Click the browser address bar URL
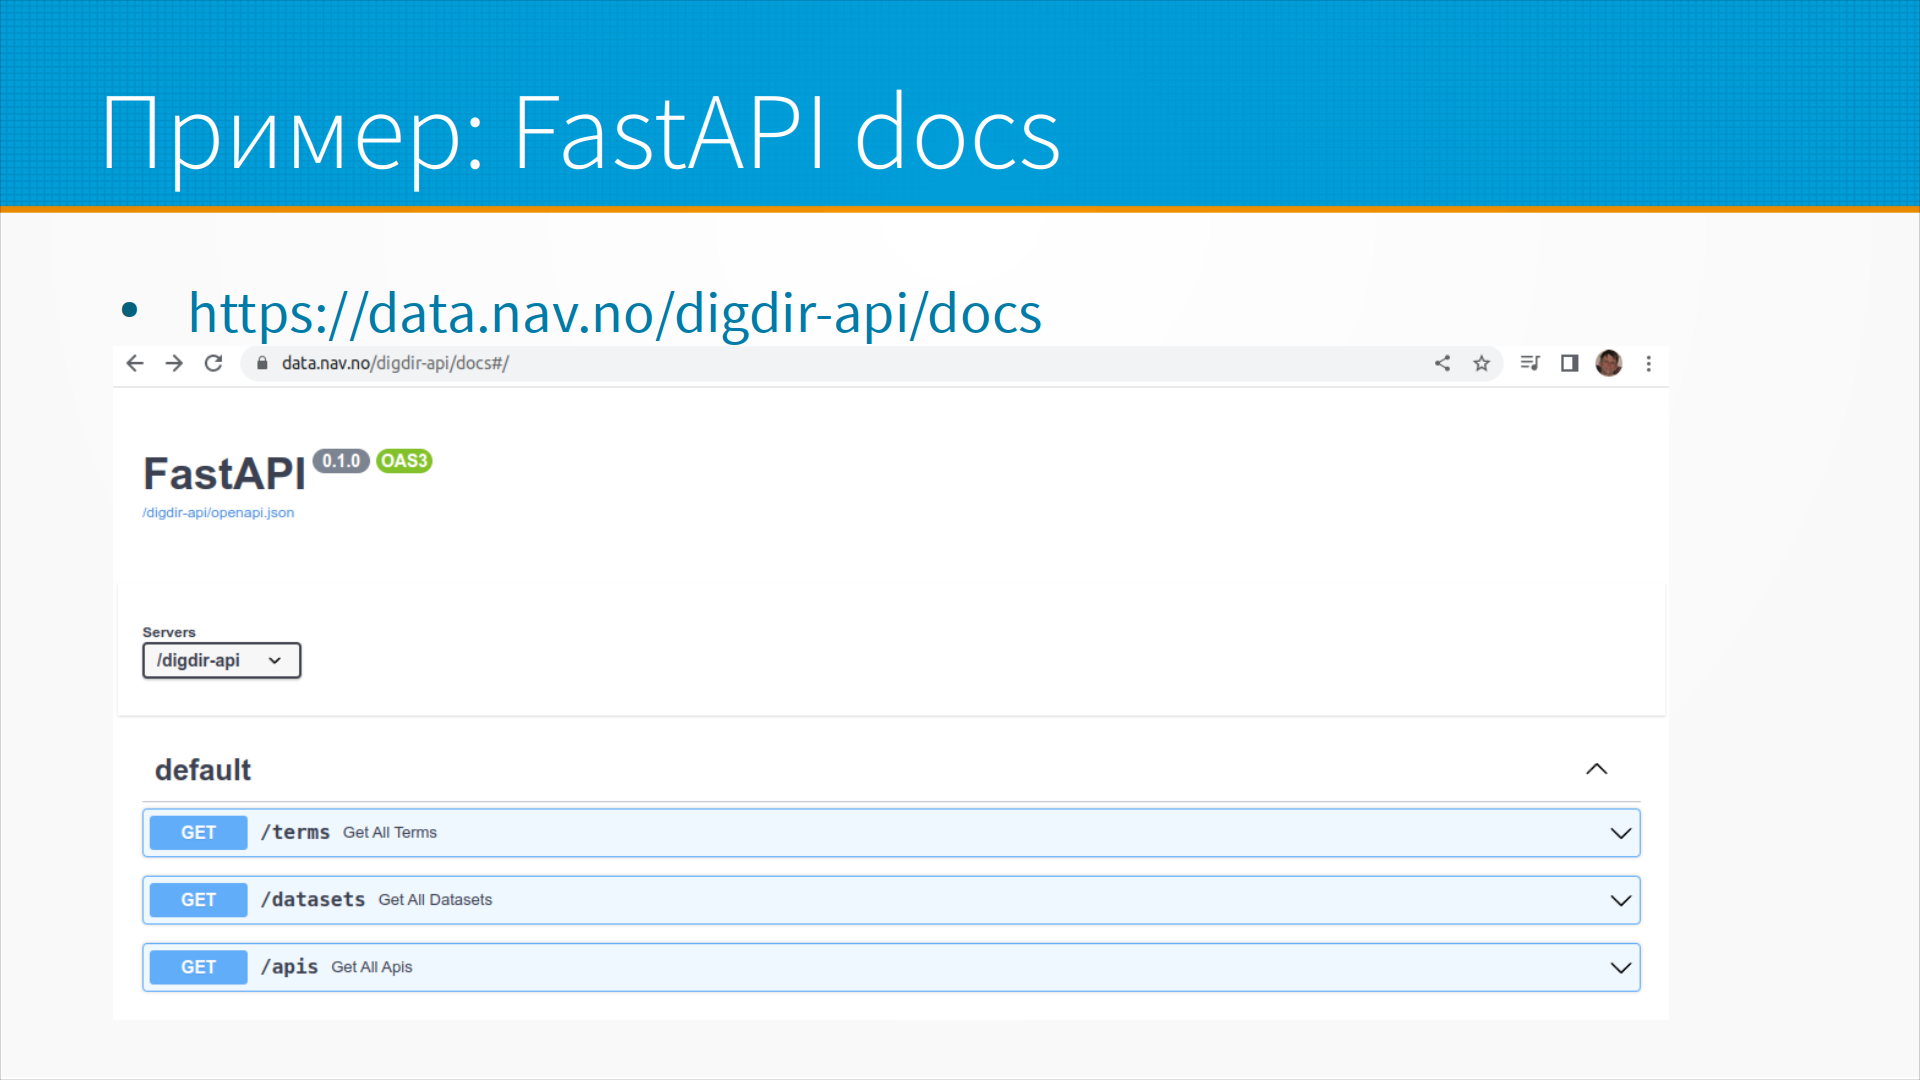The height and width of the screenshot is (1080, 1920). tap(395, 363)
